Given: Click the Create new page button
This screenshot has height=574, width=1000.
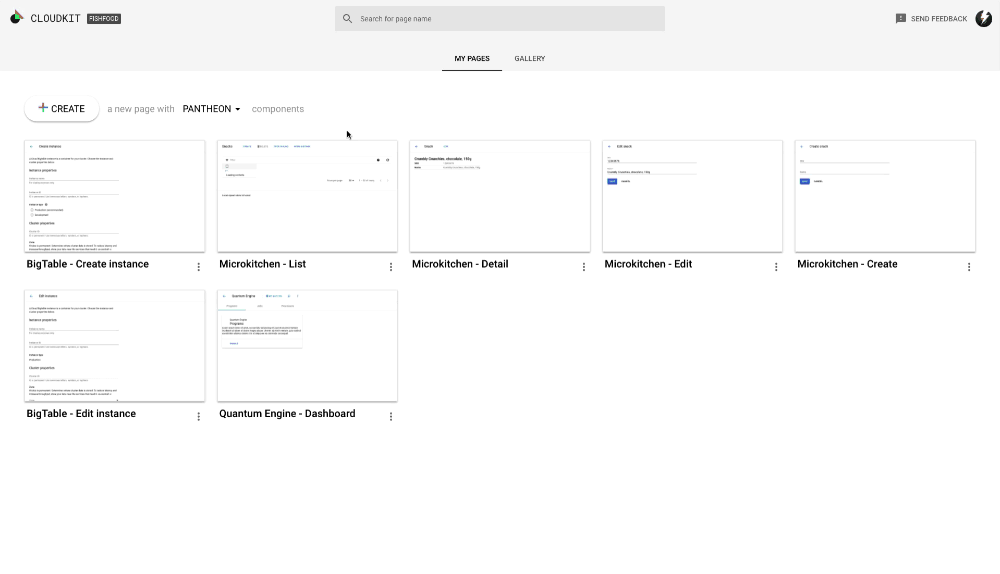Looking at the screenshot, I should (61, 108).
